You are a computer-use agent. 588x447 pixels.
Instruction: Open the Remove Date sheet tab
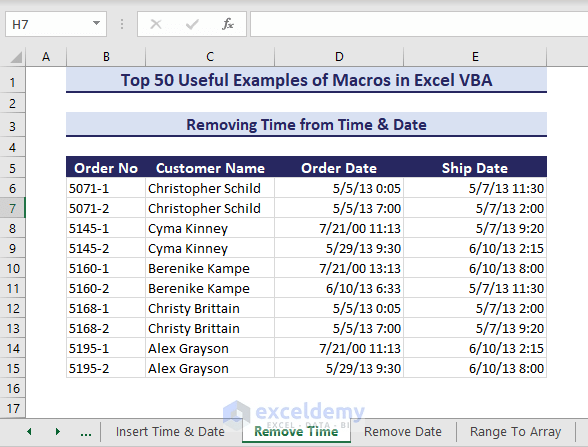[403, 432]
